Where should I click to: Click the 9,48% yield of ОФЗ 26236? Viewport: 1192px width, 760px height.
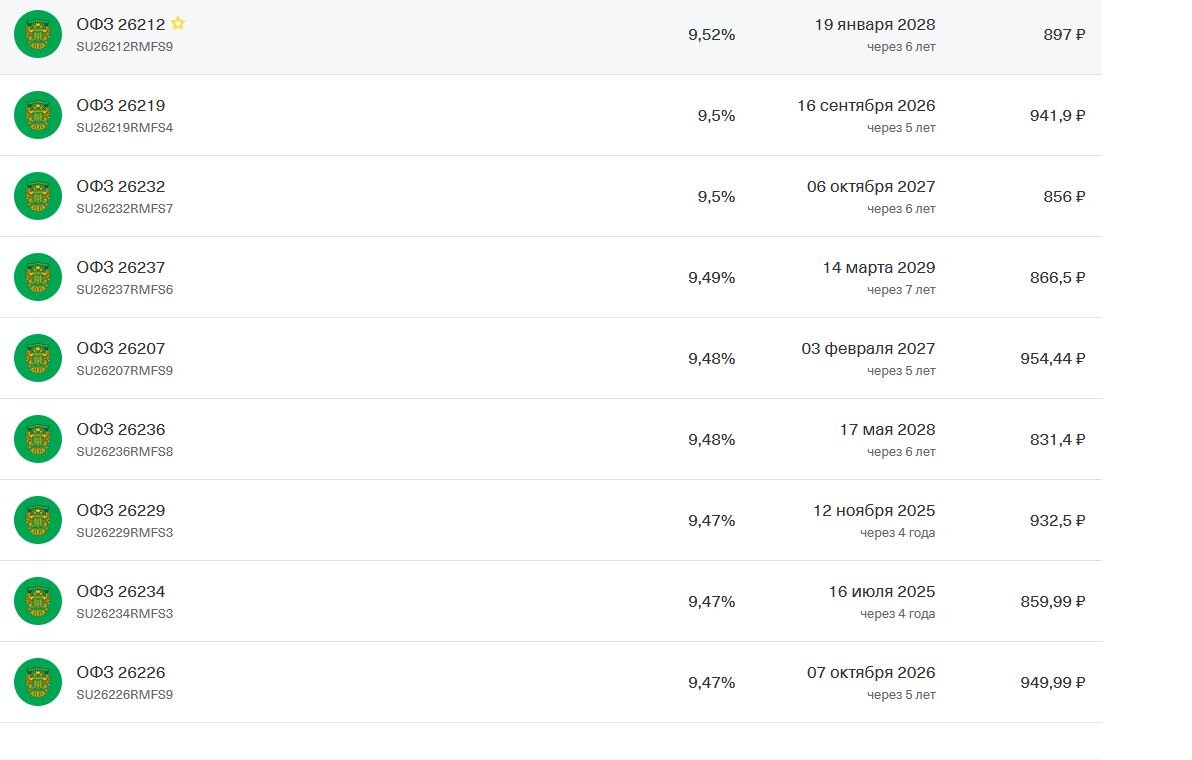point(711,440)
